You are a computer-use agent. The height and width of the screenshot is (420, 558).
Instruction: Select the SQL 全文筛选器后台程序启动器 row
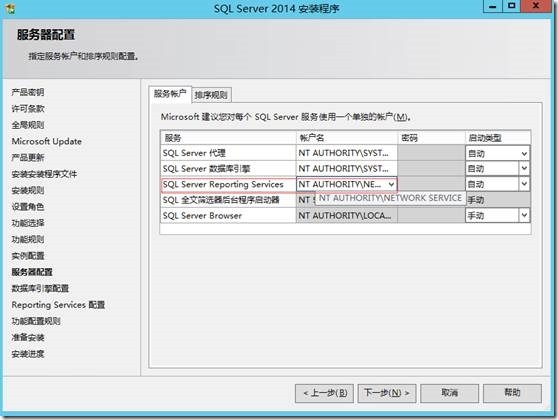coord(228,200)
